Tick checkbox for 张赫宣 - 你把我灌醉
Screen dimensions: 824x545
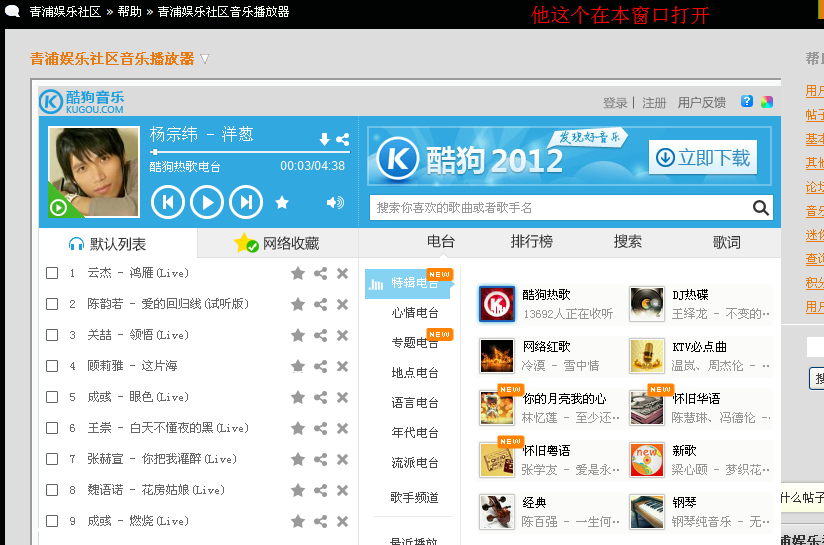click(52, 459)
